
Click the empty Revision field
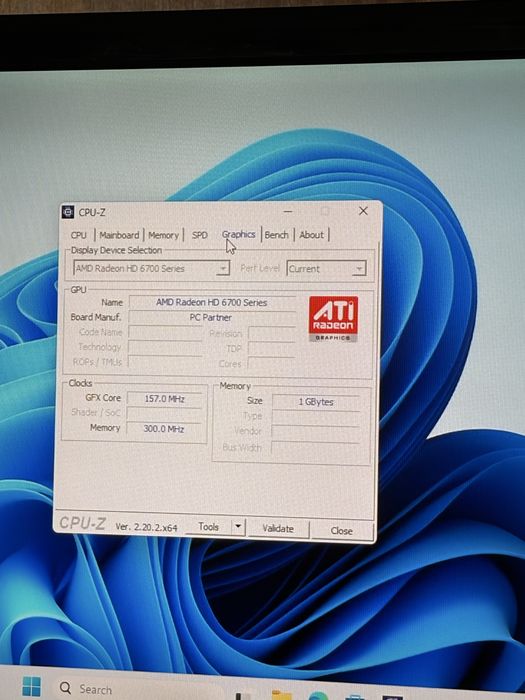272,333
